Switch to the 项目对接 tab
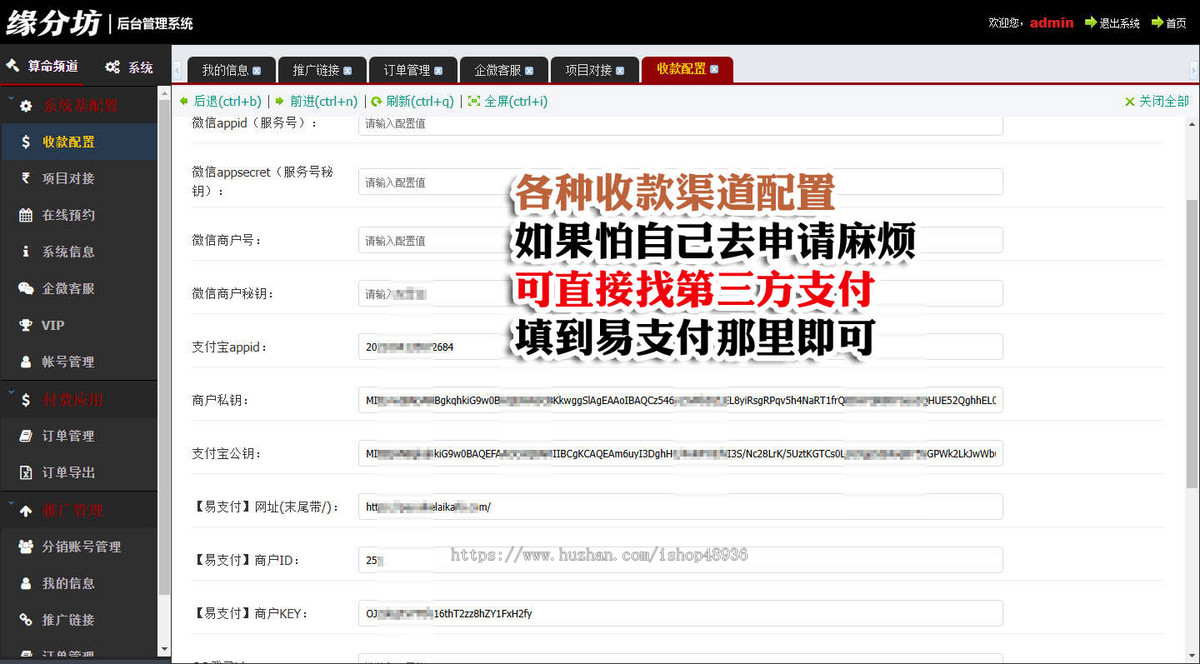This screenshot has width=1200, height=664. click(x=594, y=70)
